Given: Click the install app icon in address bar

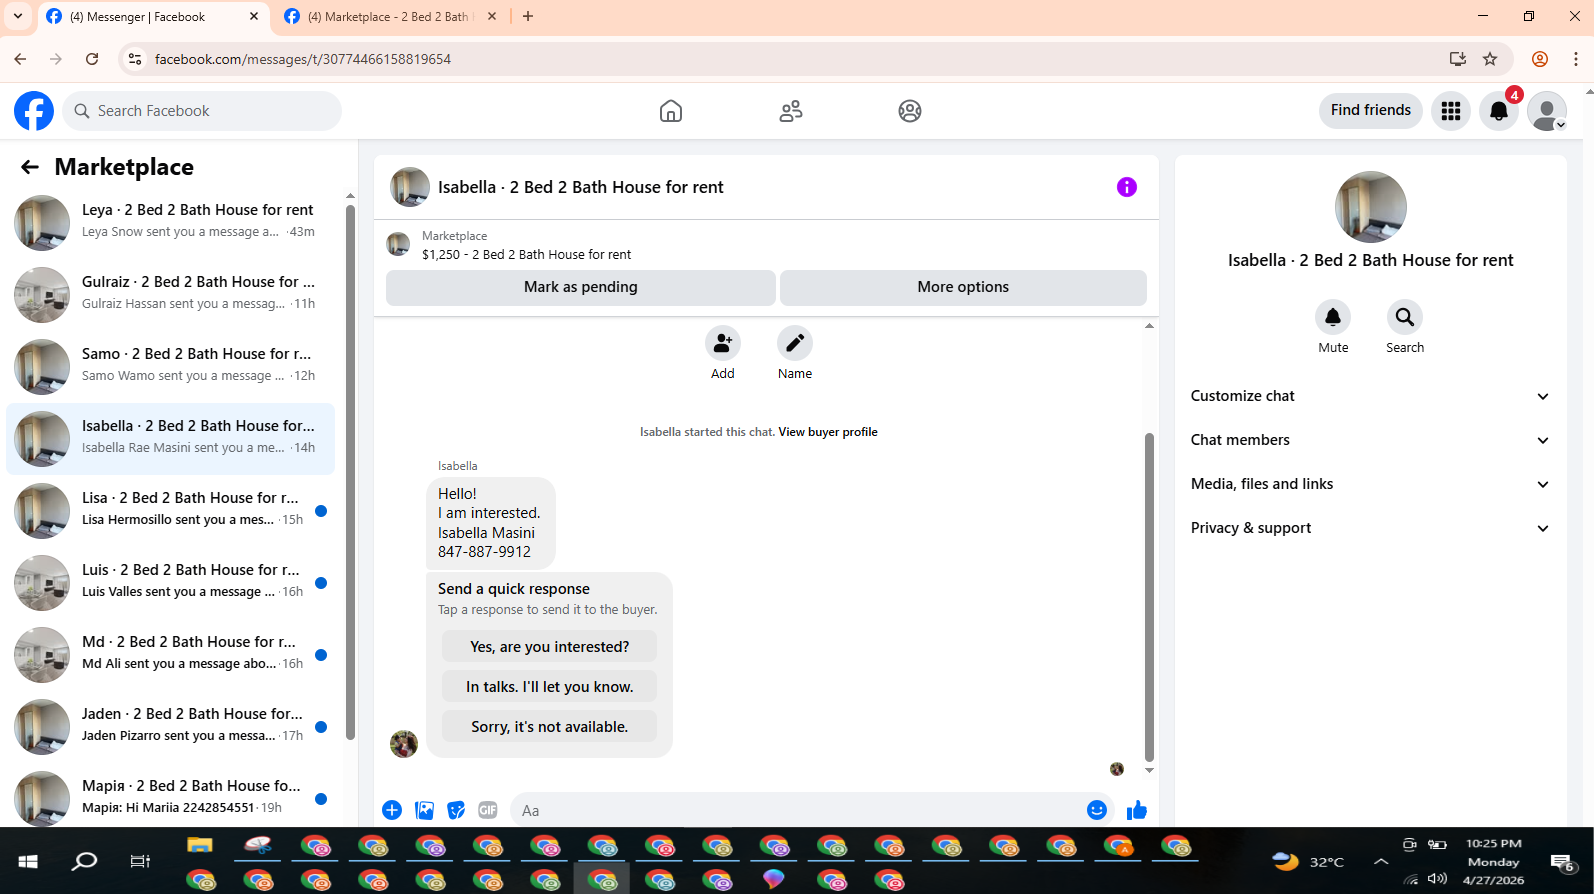Looking at the screenshot, I should (x=1458, y=59).
